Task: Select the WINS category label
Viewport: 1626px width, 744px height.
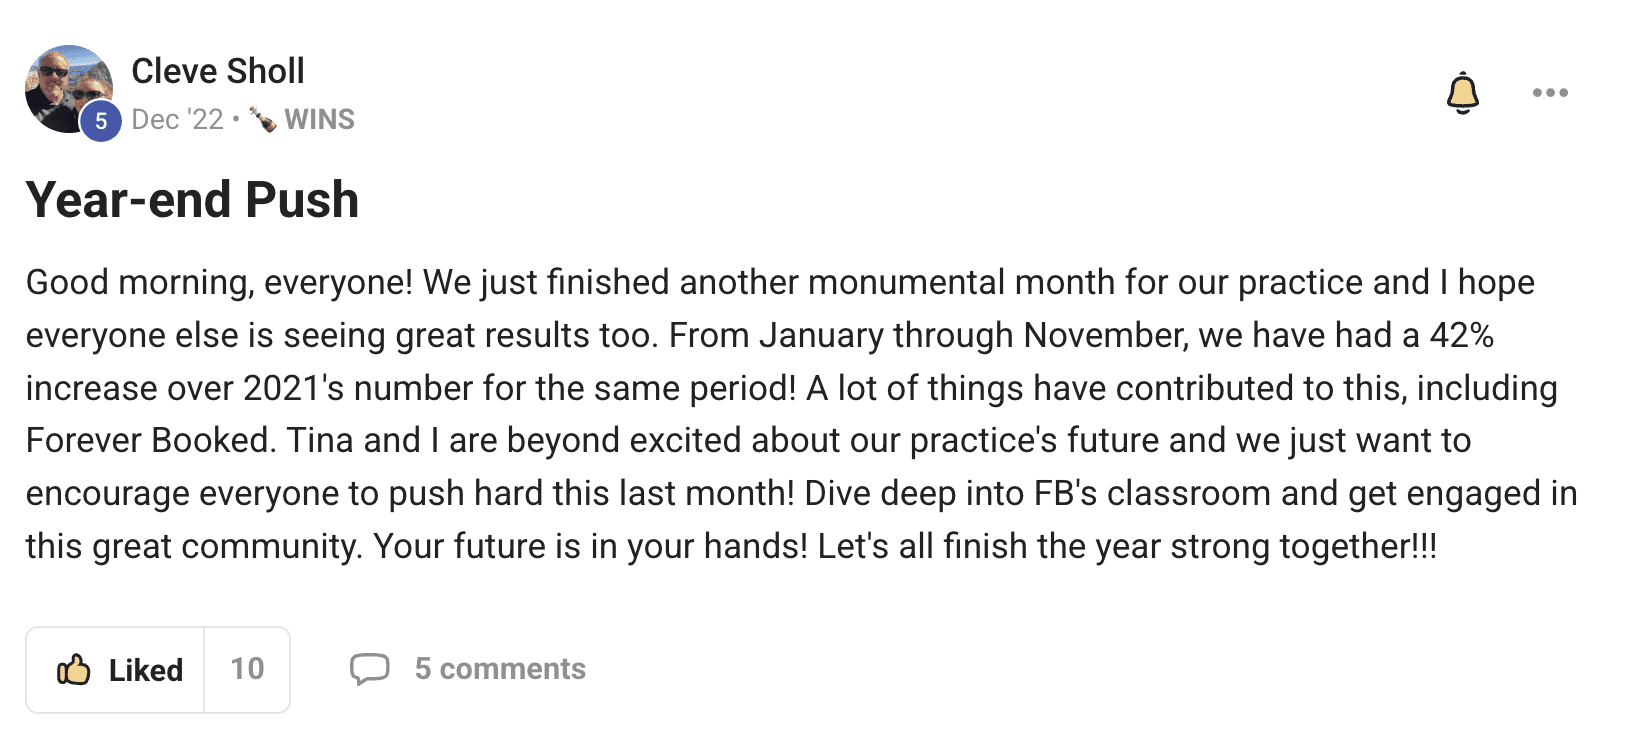Action: pyautogui.click(x=318, y=119)
